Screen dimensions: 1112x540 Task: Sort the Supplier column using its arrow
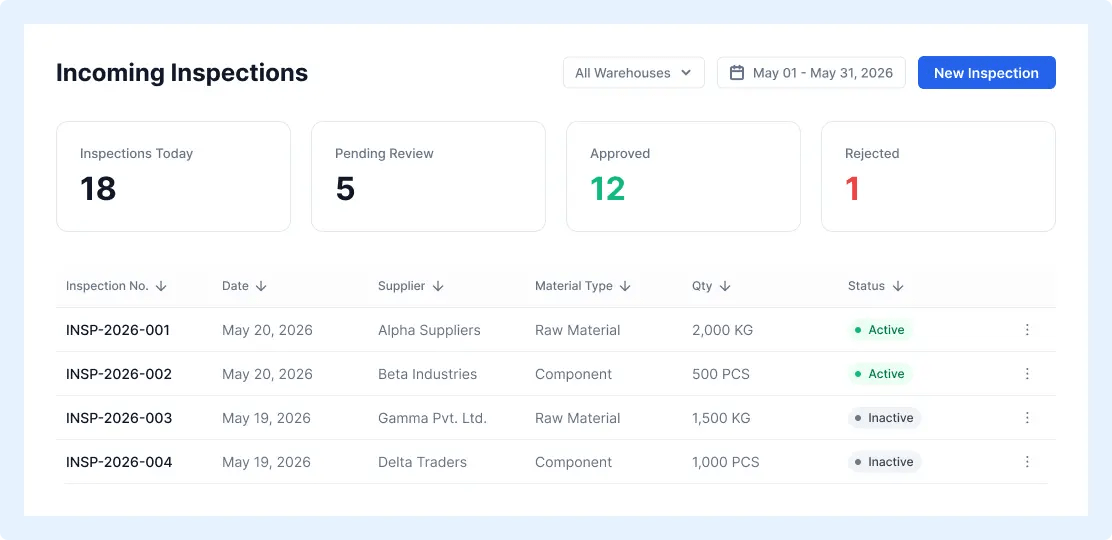[438, 286]
